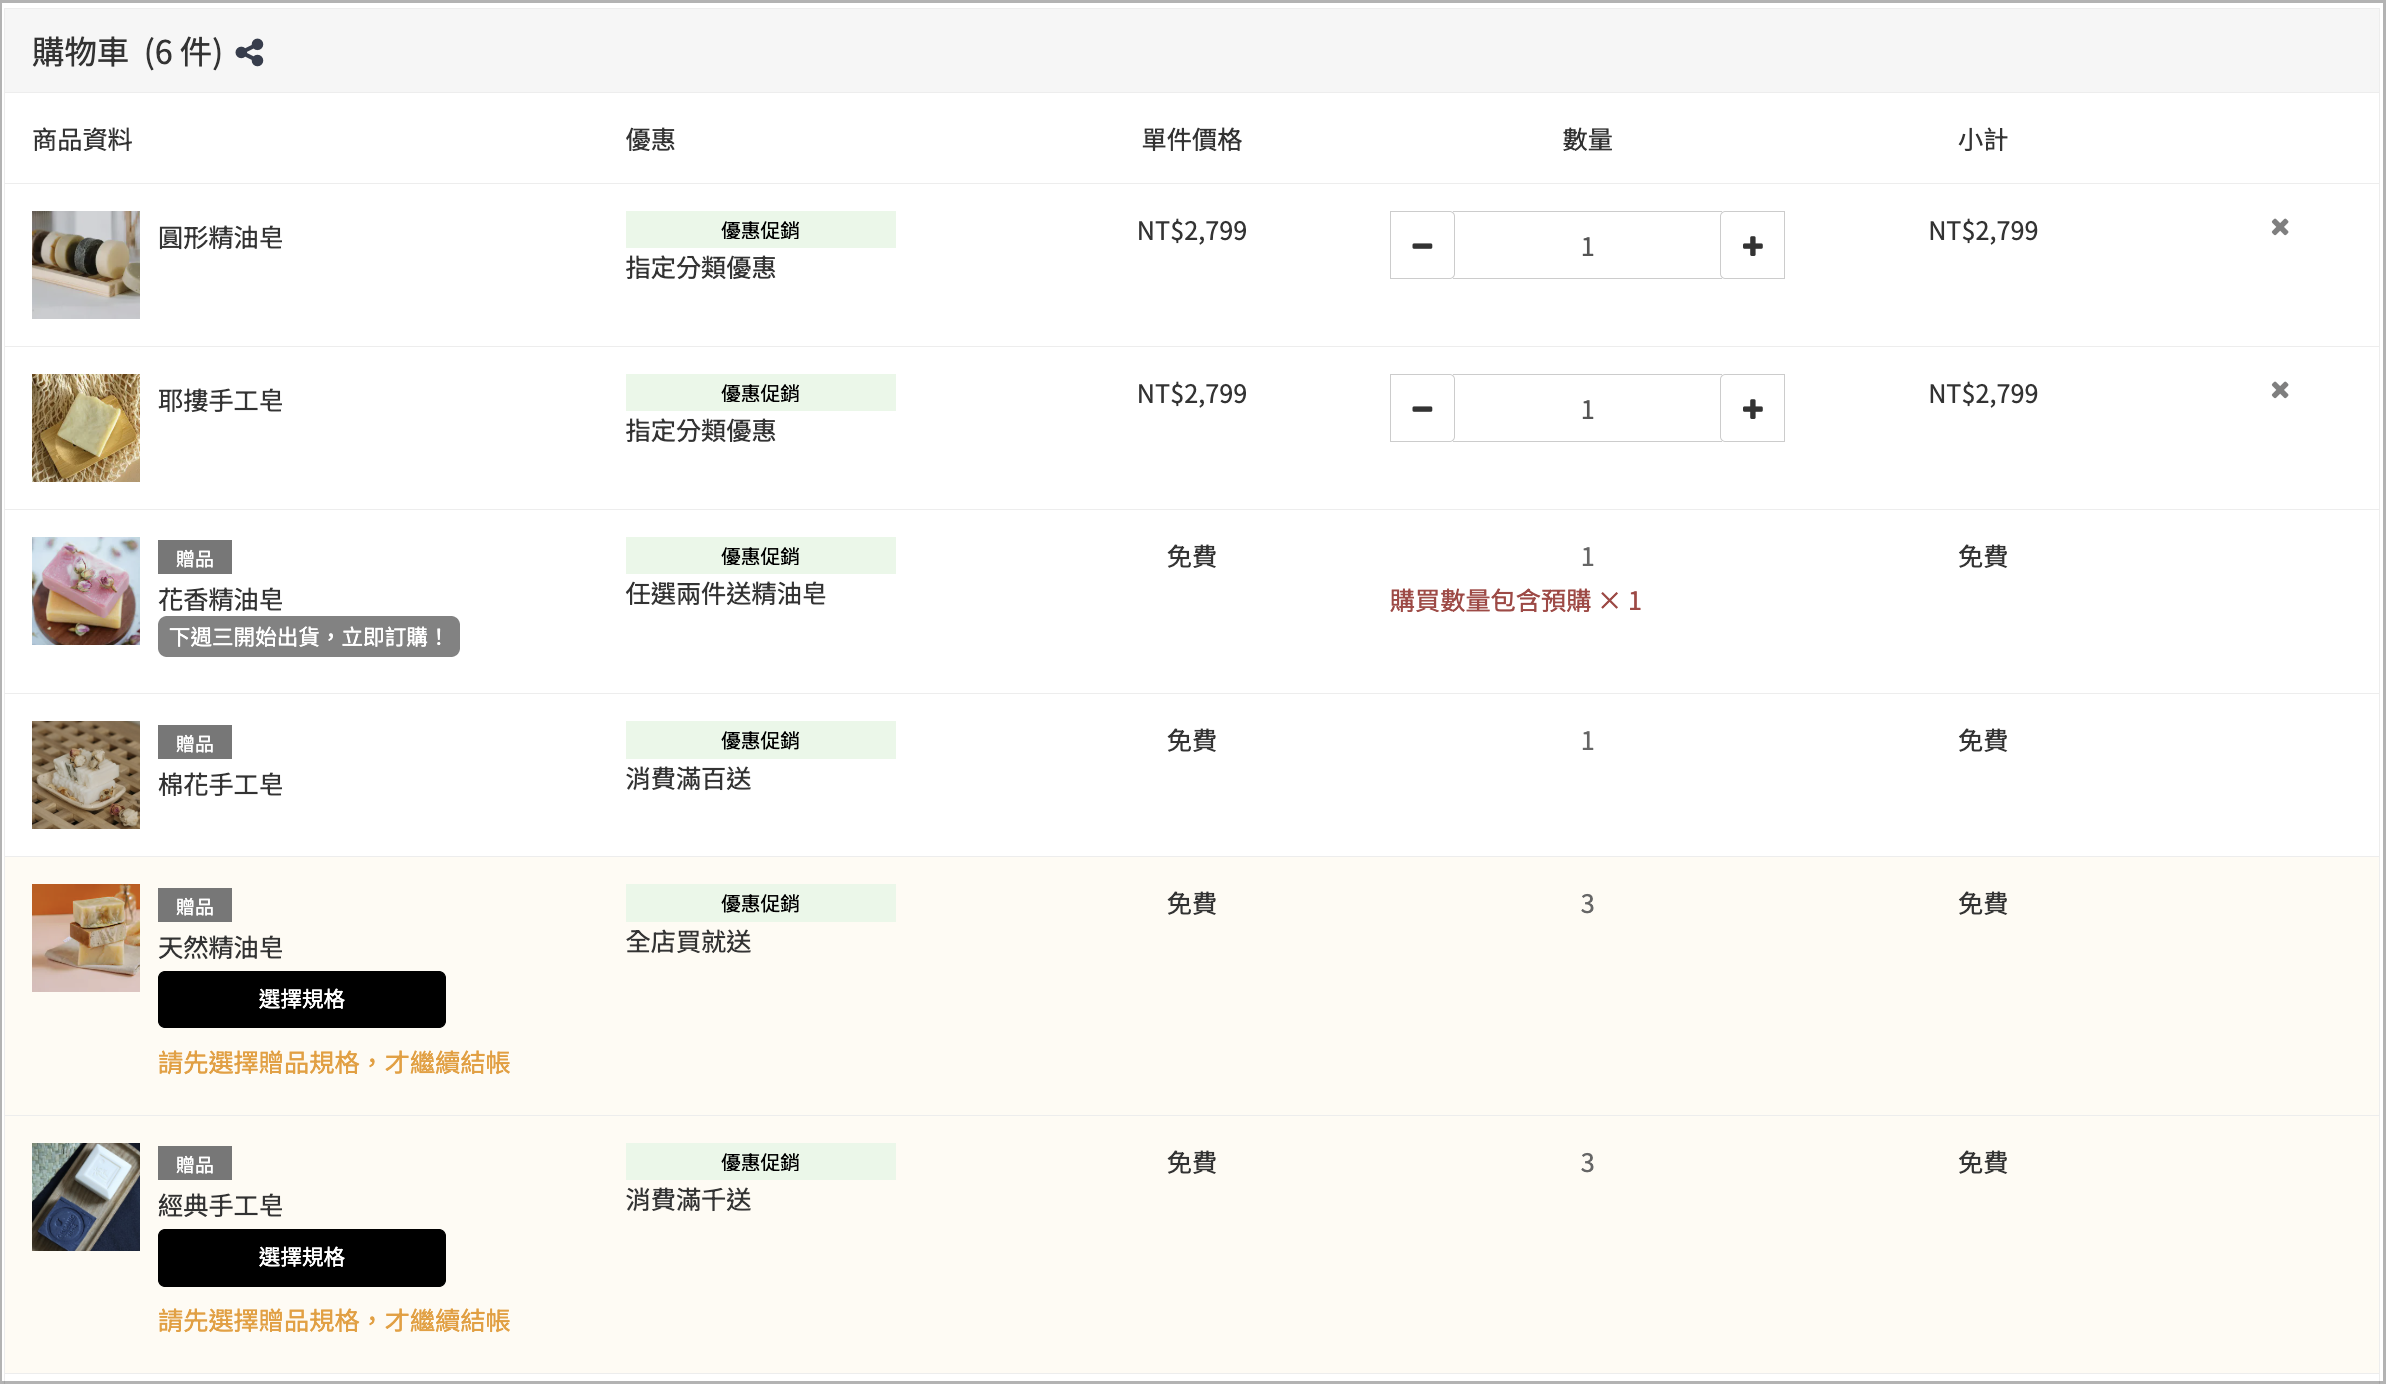This screenshot has width=2386, height=1384.
Task: Decrease quantity of 圓形精油皂
Action: (1422, 245)
